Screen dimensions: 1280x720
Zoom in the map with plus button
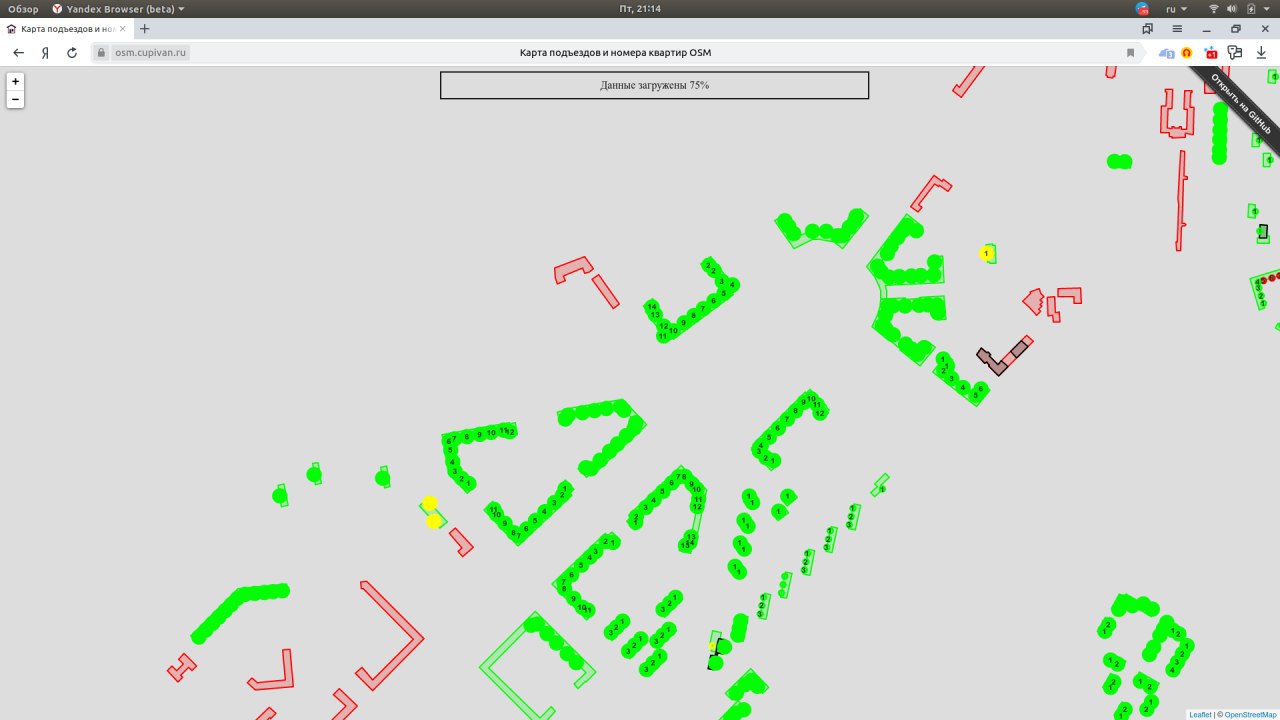[x=15, y=82]
